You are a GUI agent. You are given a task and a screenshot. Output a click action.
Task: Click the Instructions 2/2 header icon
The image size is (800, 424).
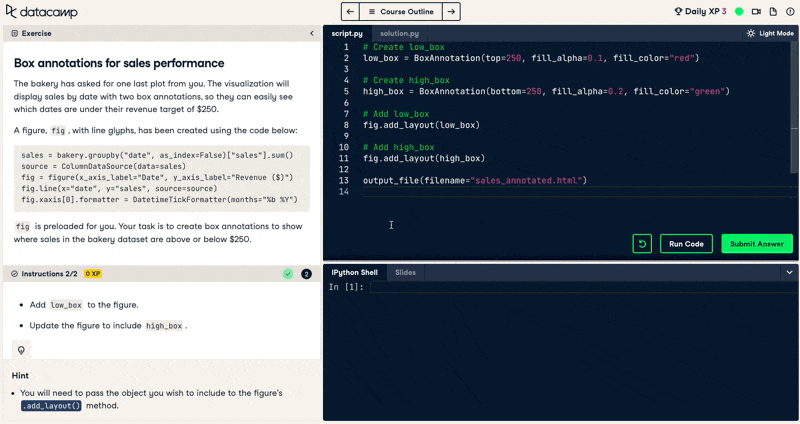pyautogui.click(x=14, y=274)
